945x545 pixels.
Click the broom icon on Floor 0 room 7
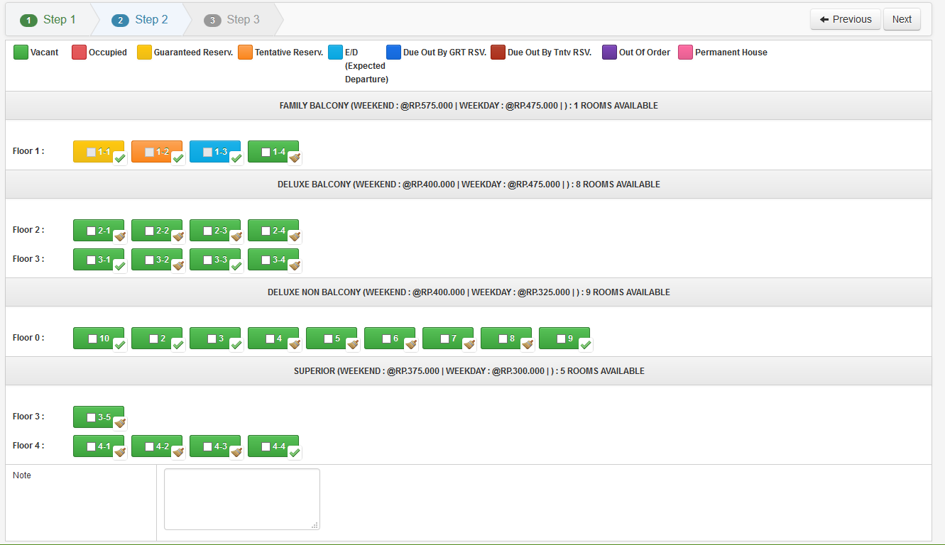(469, 345)
